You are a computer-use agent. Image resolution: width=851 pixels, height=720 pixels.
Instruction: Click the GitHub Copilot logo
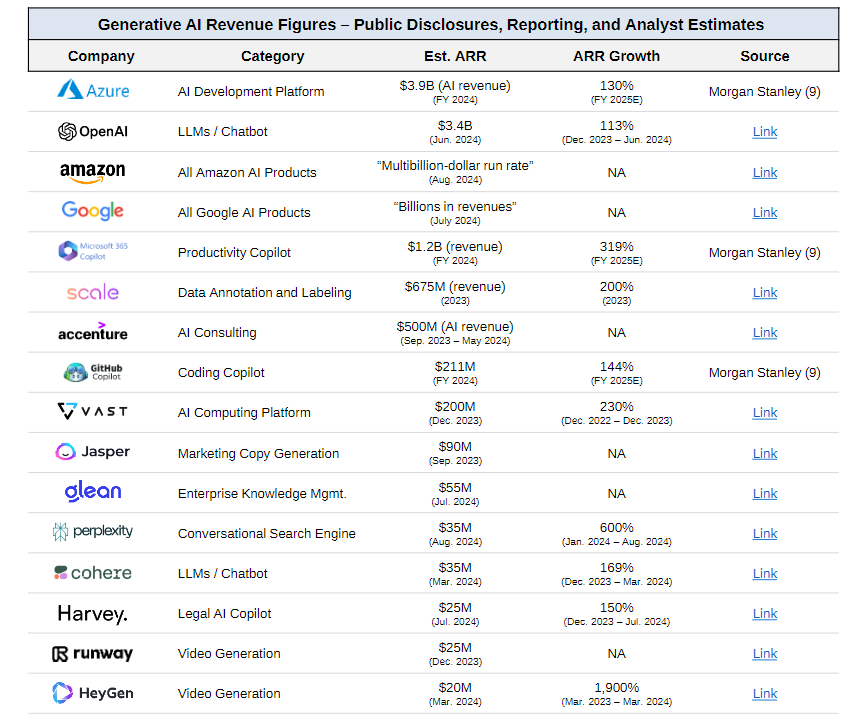[93, 372]
